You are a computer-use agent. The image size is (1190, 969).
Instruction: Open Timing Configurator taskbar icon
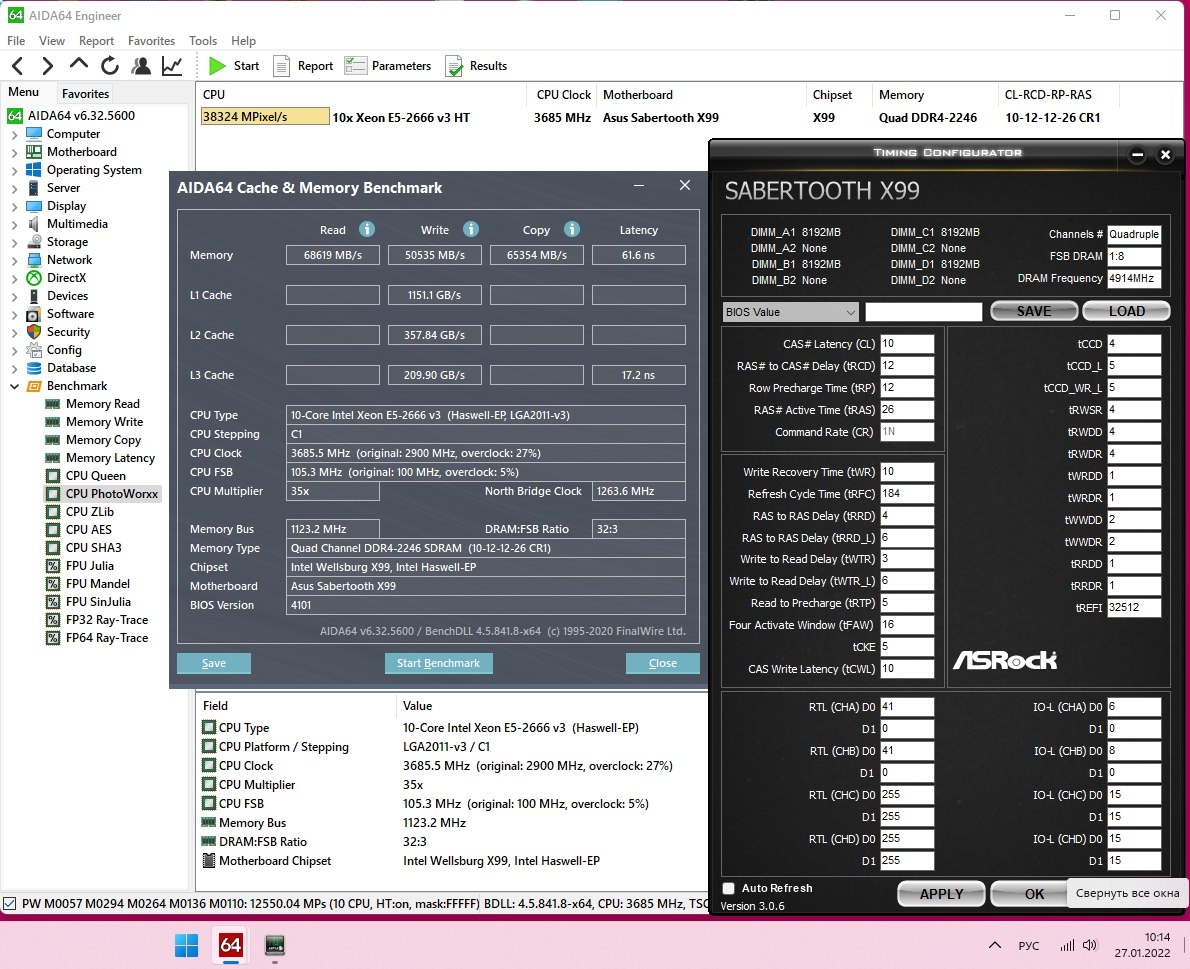275,945
